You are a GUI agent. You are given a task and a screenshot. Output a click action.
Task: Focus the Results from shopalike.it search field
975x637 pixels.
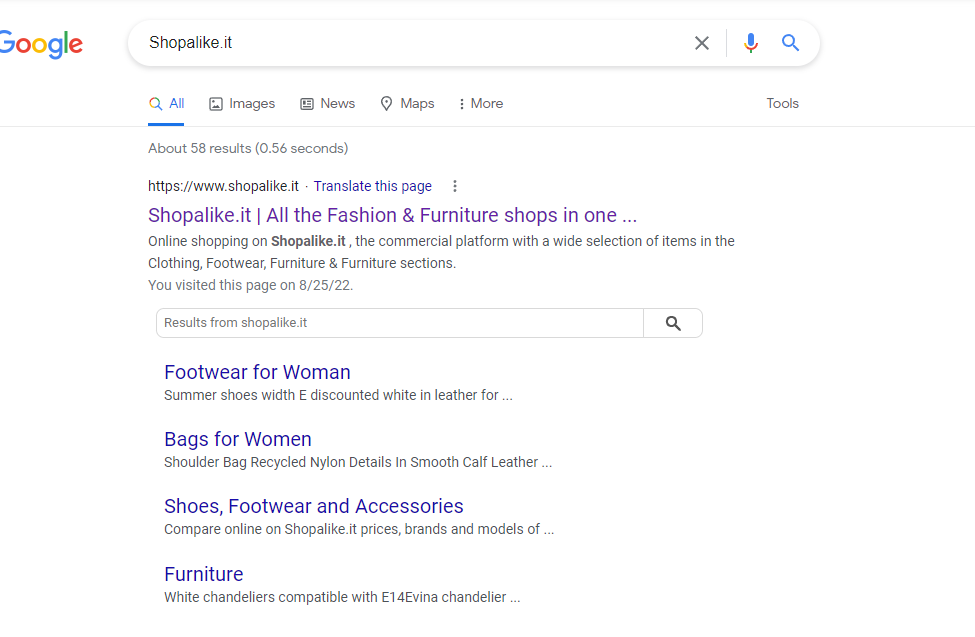click(400, 323)
